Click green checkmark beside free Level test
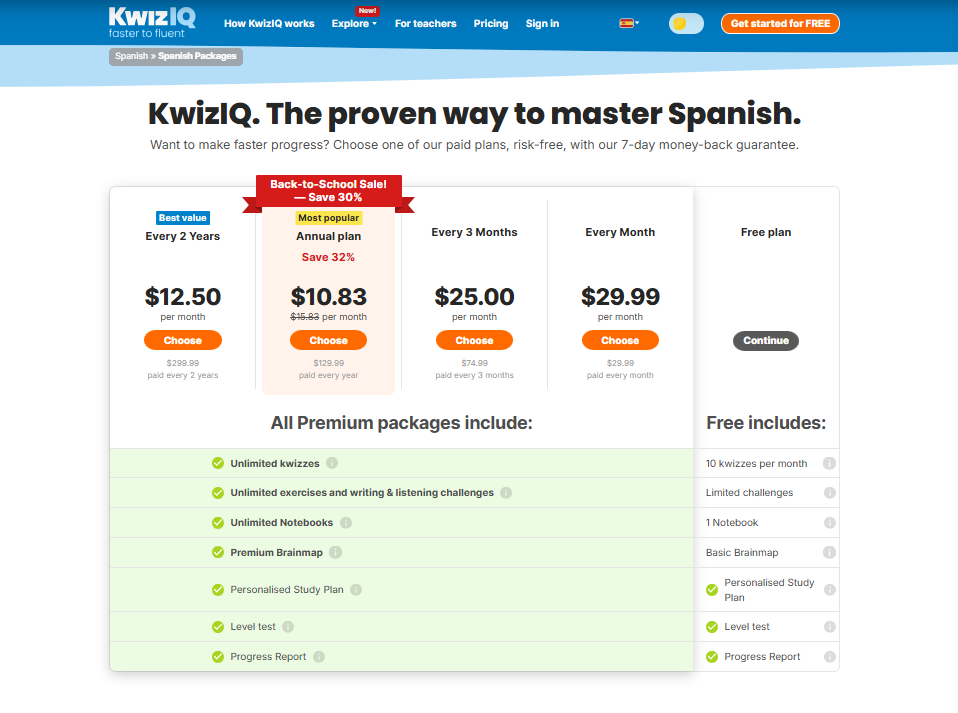The width and height of the screenshot is (958, 713). tap(712, 626)
